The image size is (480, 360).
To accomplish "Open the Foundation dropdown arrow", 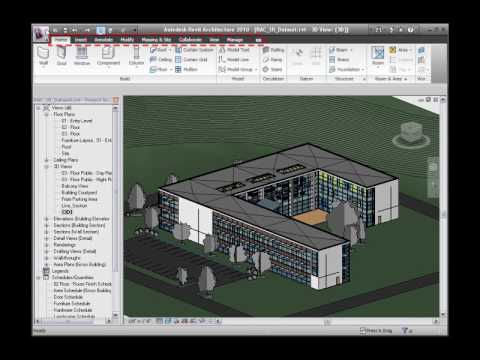I will pyautogui.click(x=363, y=69).
